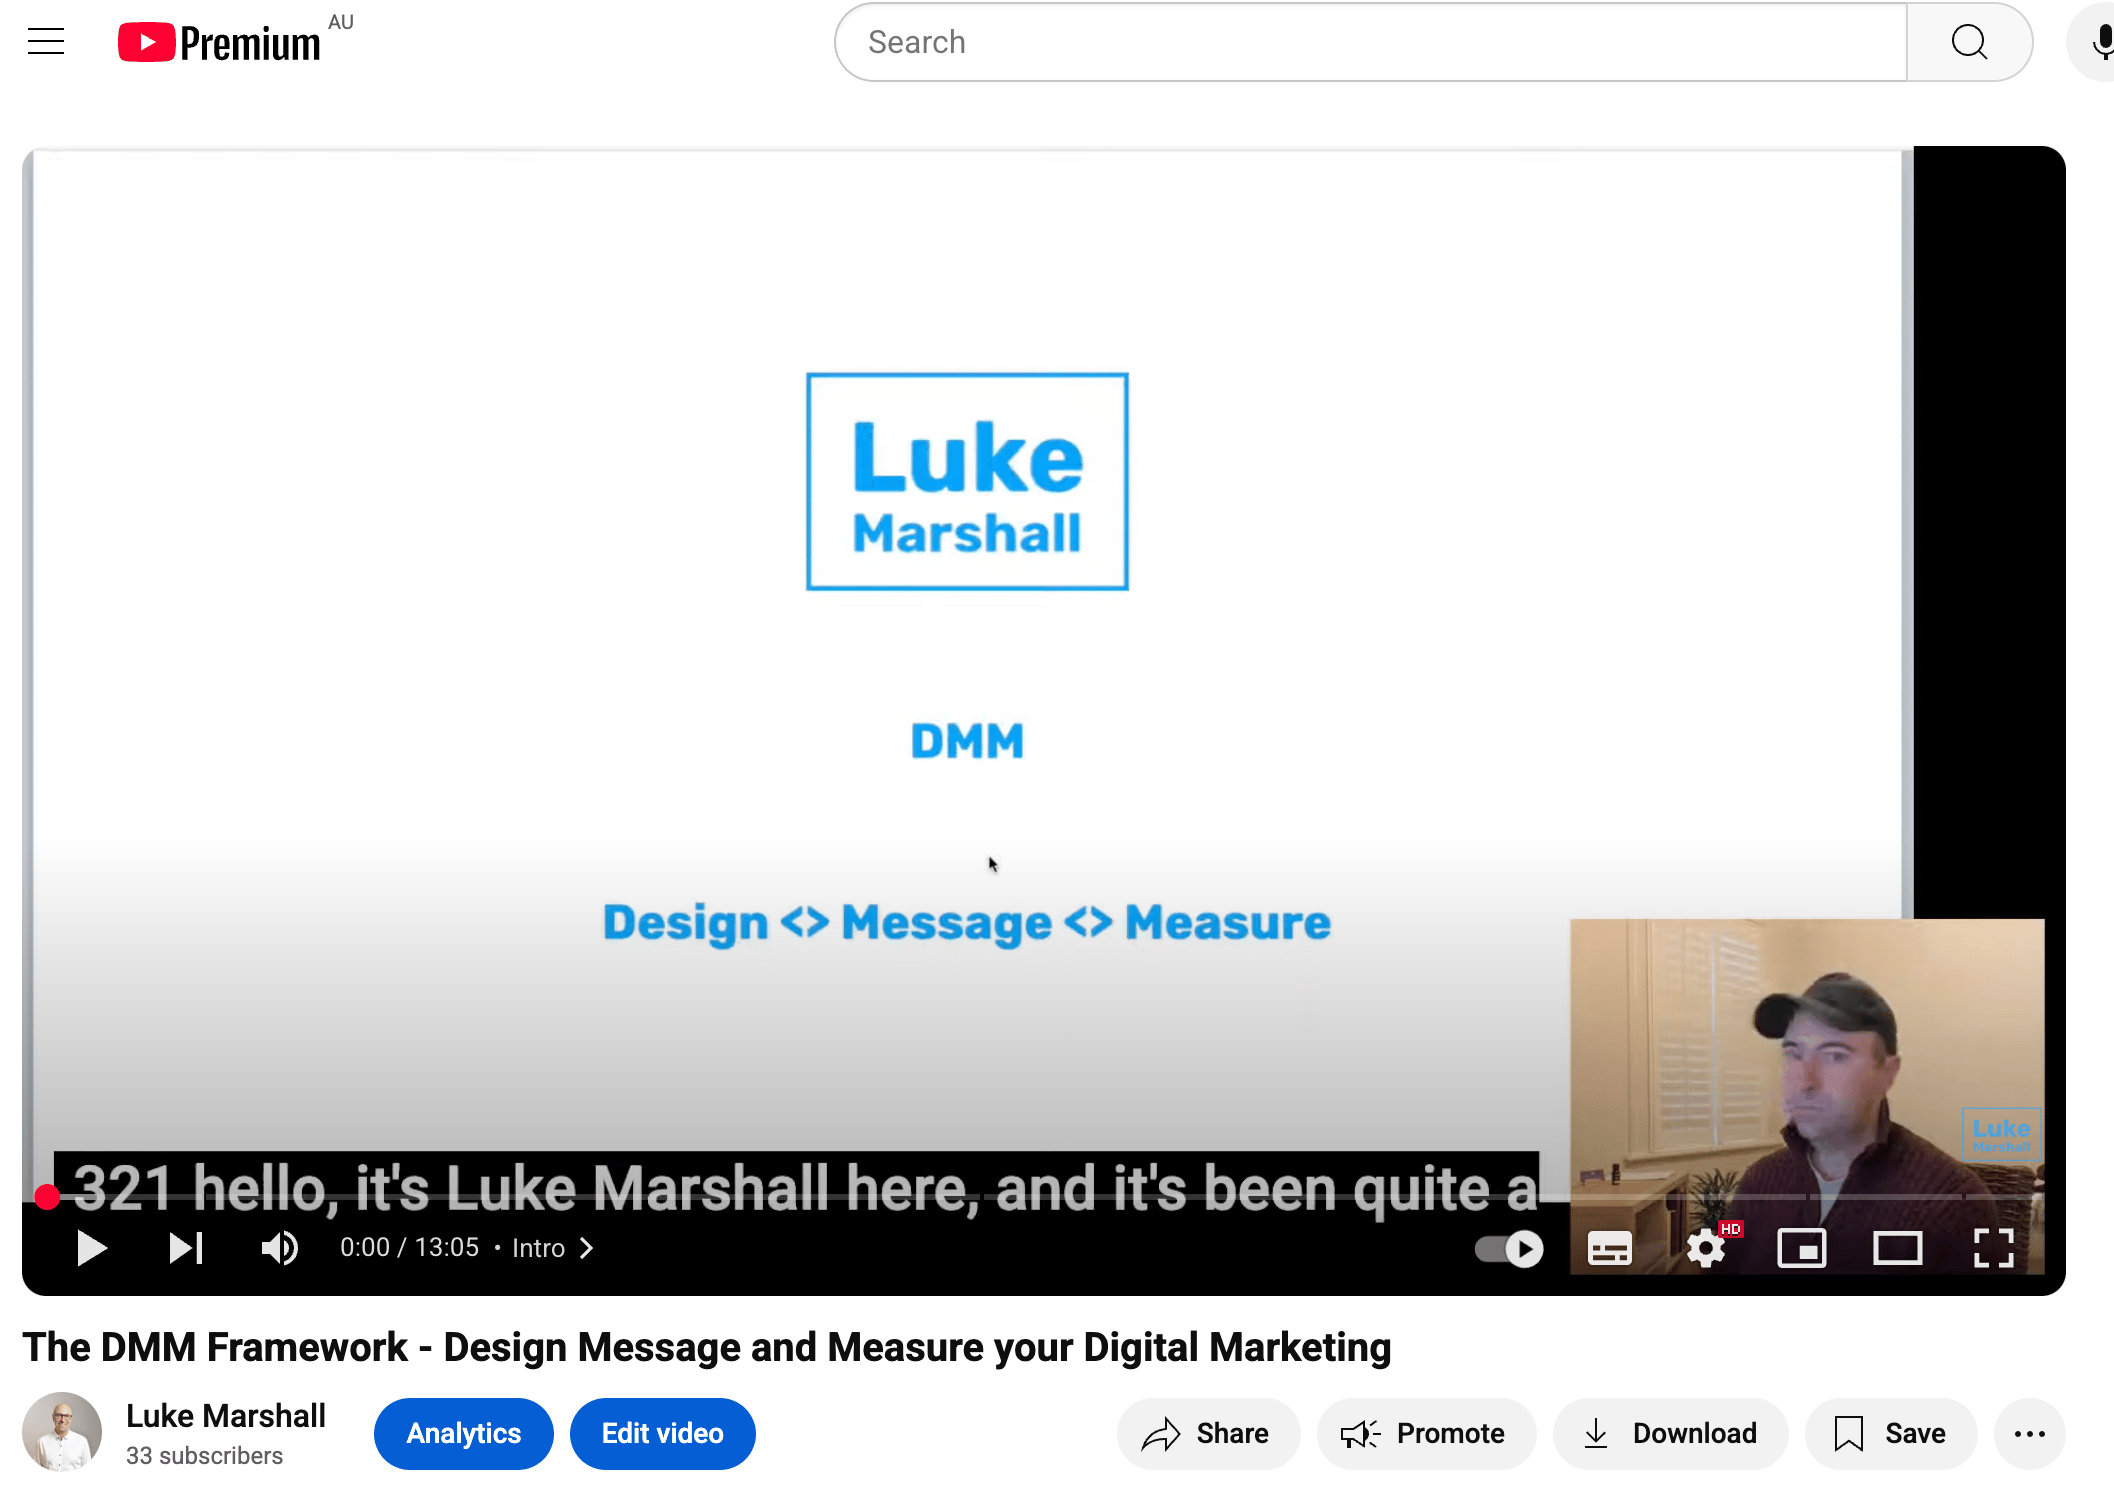Switch to theater mode
2114x1496 pixels.
pos(1897,1248)
